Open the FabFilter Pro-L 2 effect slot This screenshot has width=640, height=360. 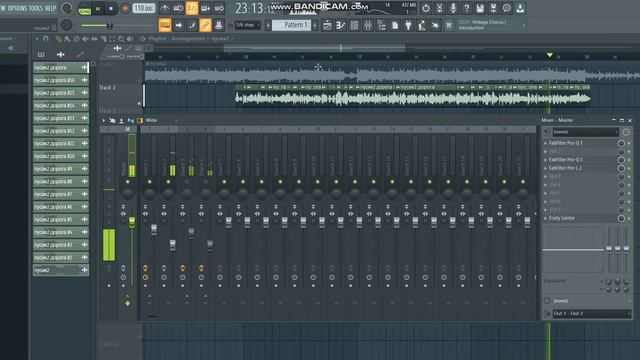pyautogui.click(x=565, y=168)
